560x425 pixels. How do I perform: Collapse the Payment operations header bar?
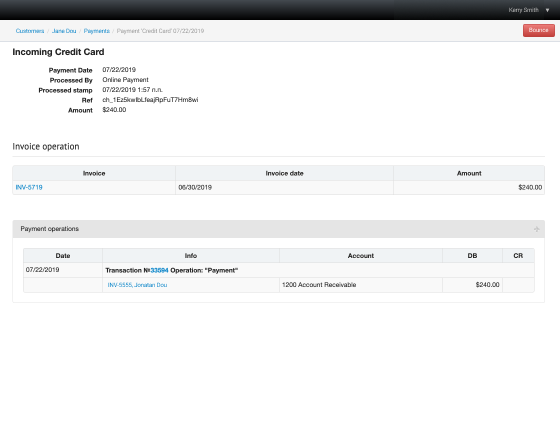tap(279, 229)
